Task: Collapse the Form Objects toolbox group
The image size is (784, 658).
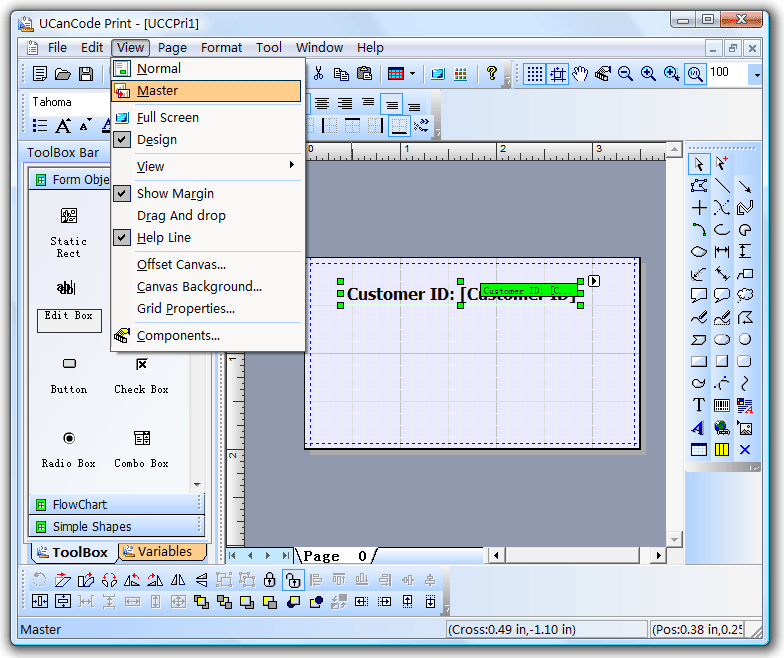Action: (x=70, y=180)
